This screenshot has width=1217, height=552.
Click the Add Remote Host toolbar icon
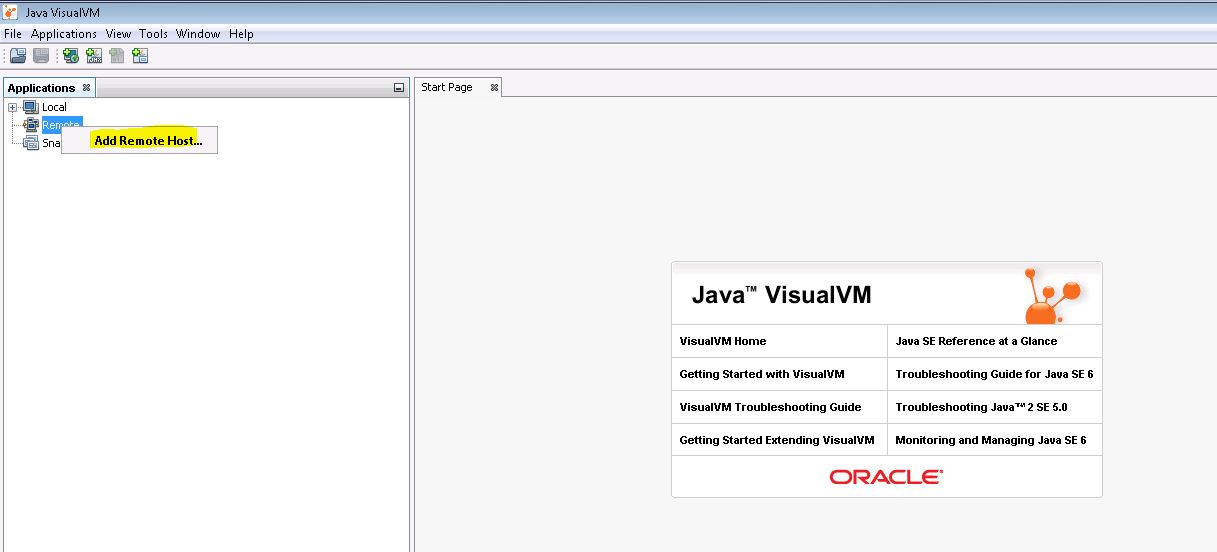(x=71, y=56)
